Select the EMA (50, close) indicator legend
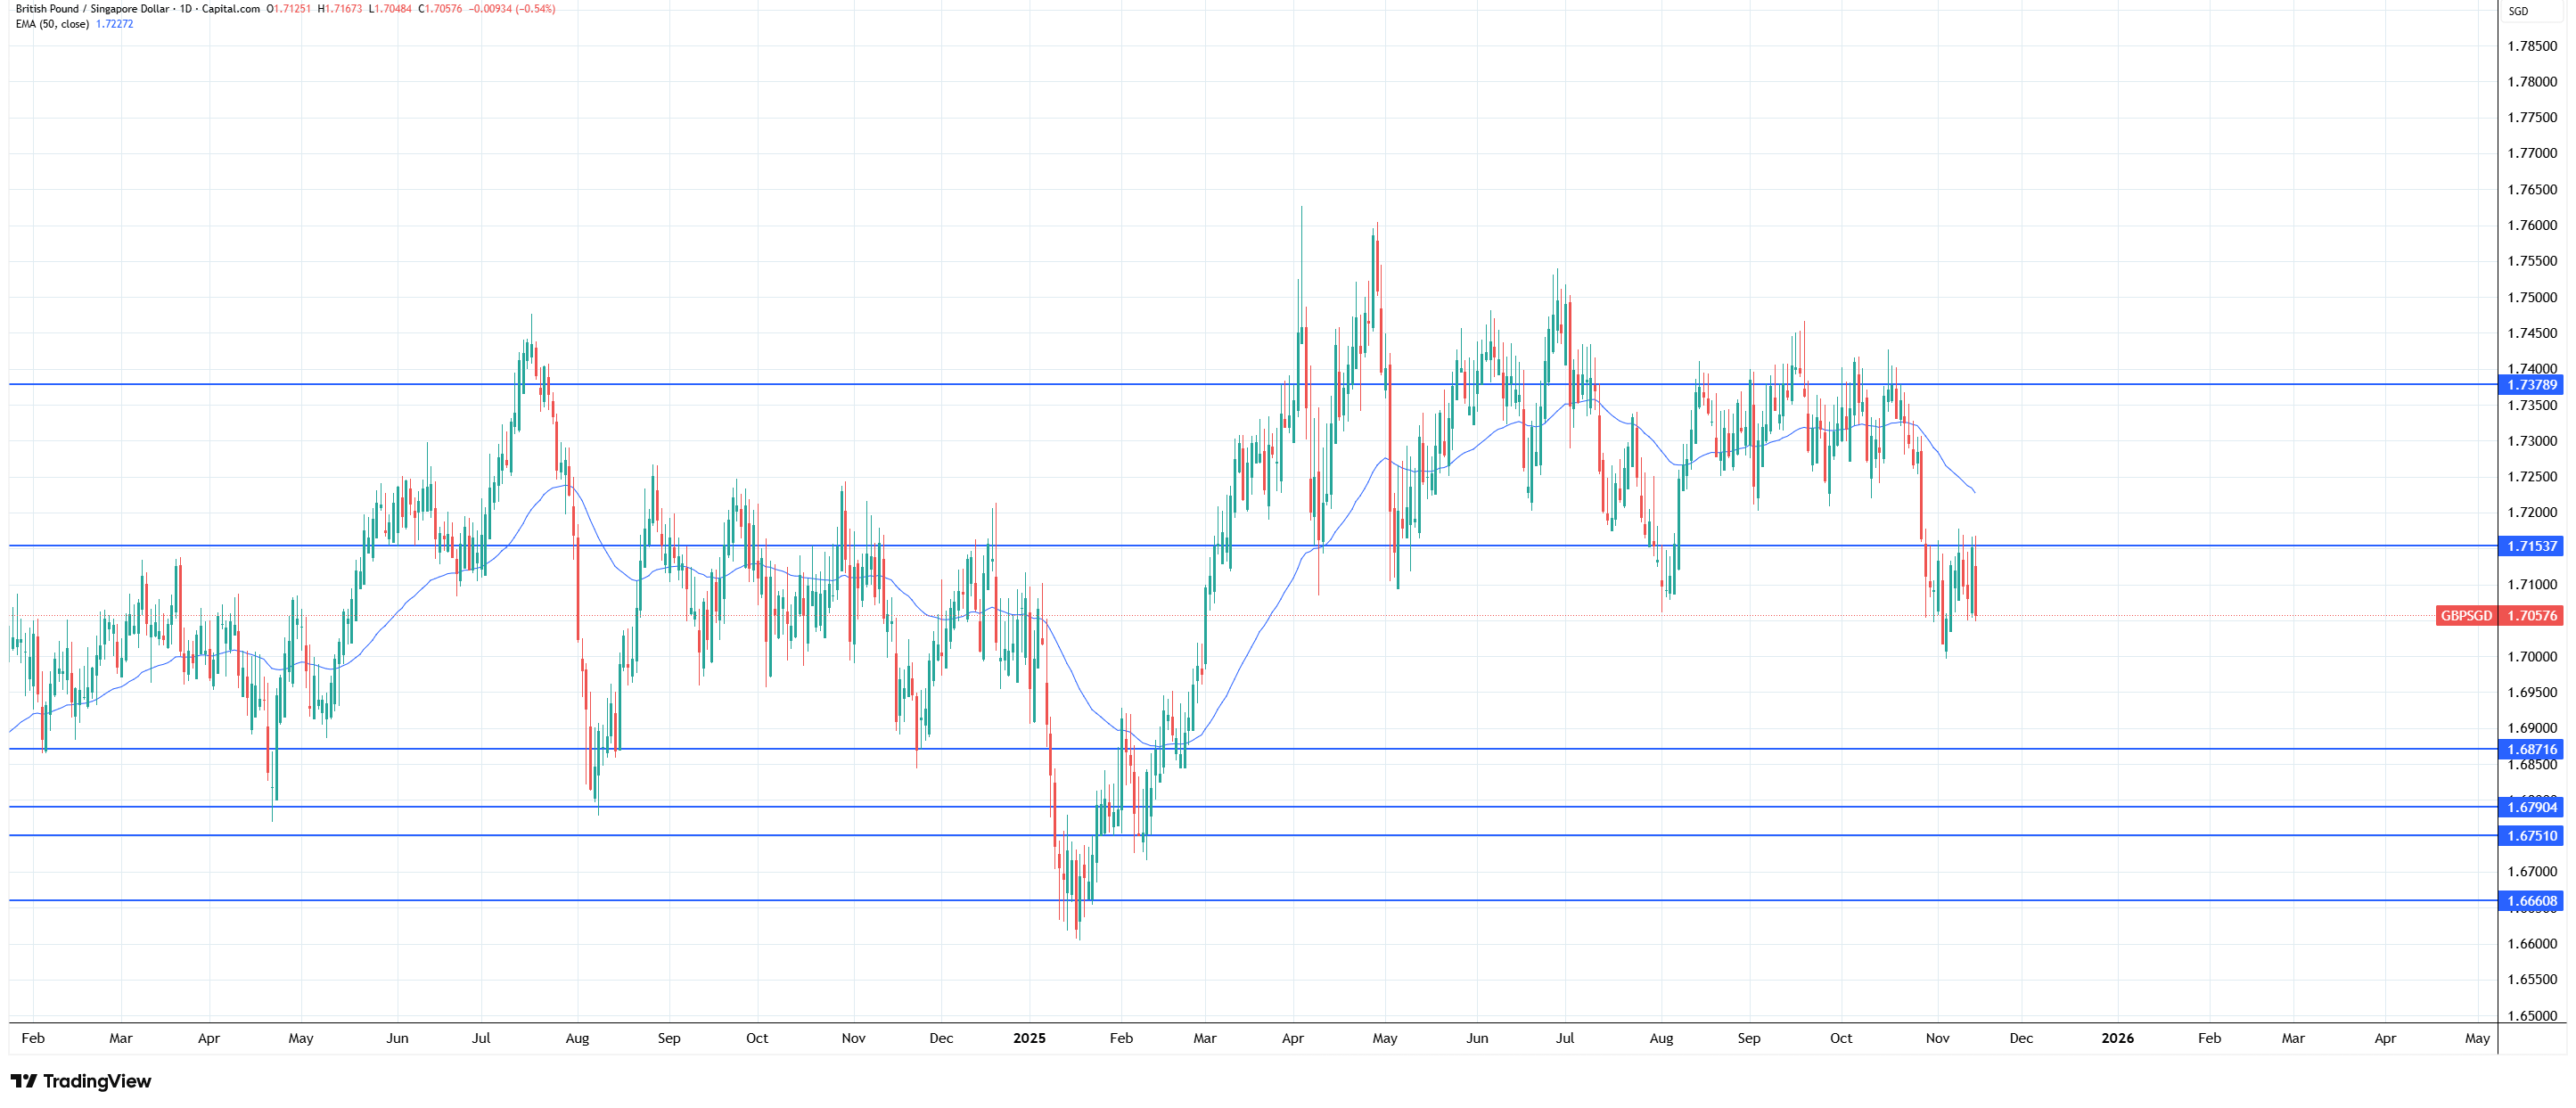The height and width of the screenshot is (1108, 2576). click(x=52, y=24)
